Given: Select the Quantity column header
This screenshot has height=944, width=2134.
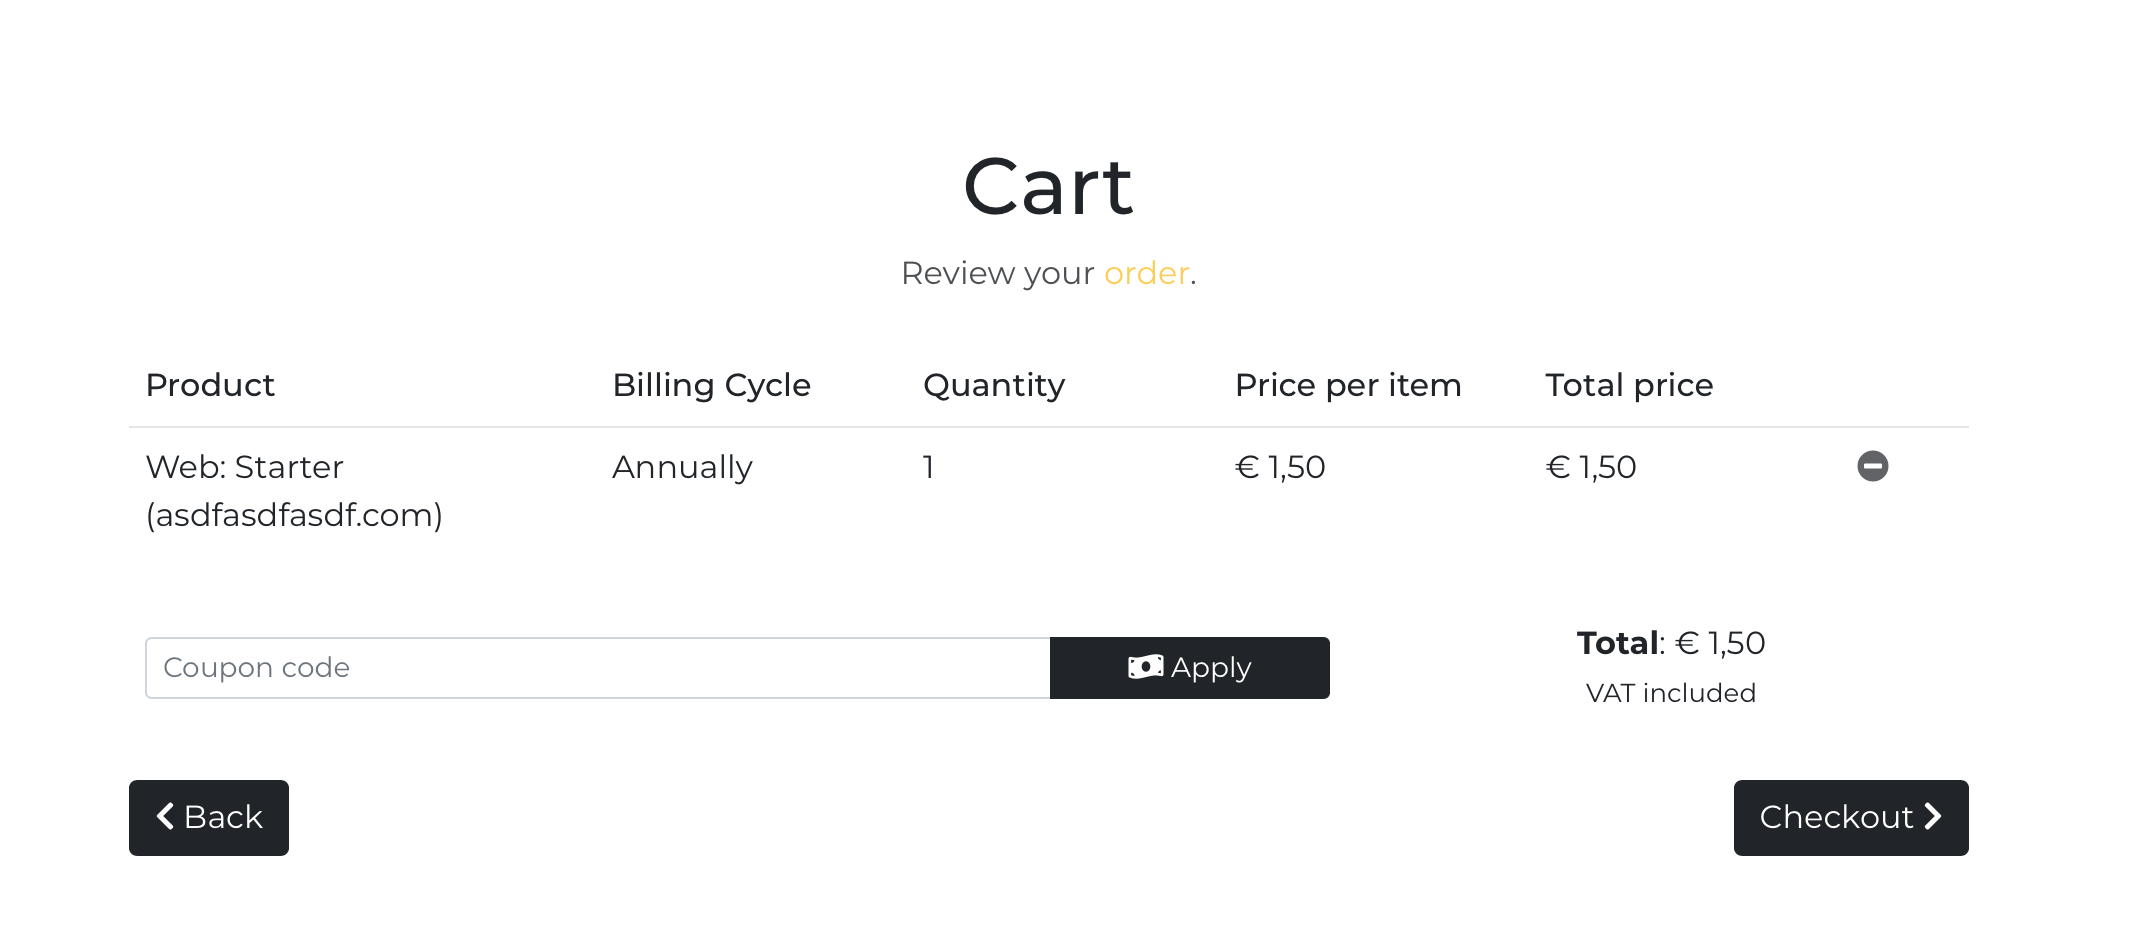Looking at the screenshot, I should (994, 385).
